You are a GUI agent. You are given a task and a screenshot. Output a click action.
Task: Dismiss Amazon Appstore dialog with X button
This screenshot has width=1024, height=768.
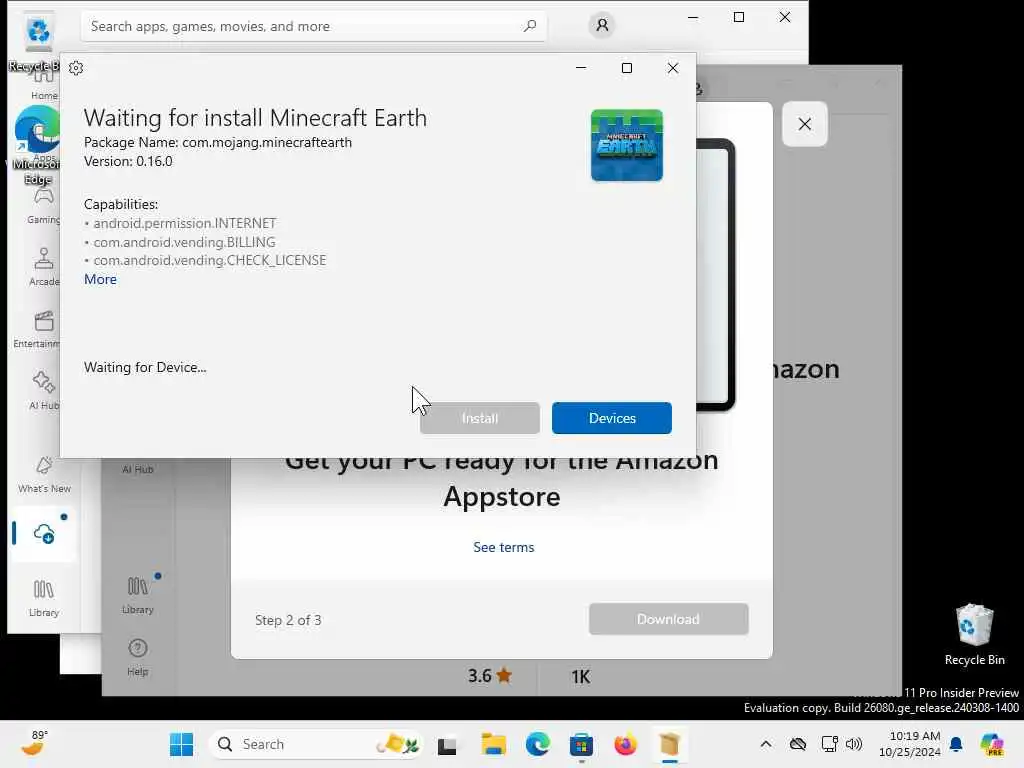(805, 124)
